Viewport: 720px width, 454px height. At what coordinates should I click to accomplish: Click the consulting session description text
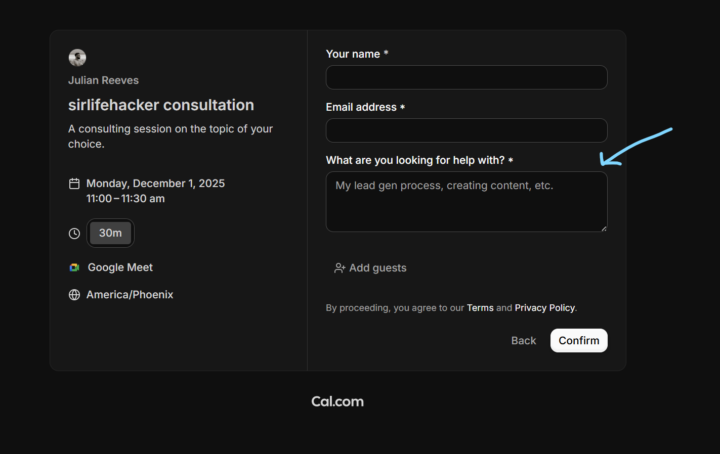170,136
